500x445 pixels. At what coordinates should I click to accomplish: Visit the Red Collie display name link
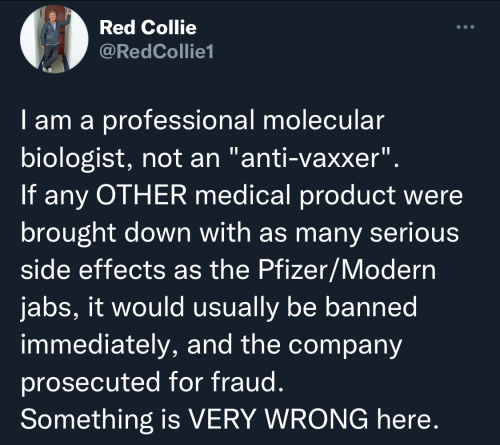click(148, 27)
